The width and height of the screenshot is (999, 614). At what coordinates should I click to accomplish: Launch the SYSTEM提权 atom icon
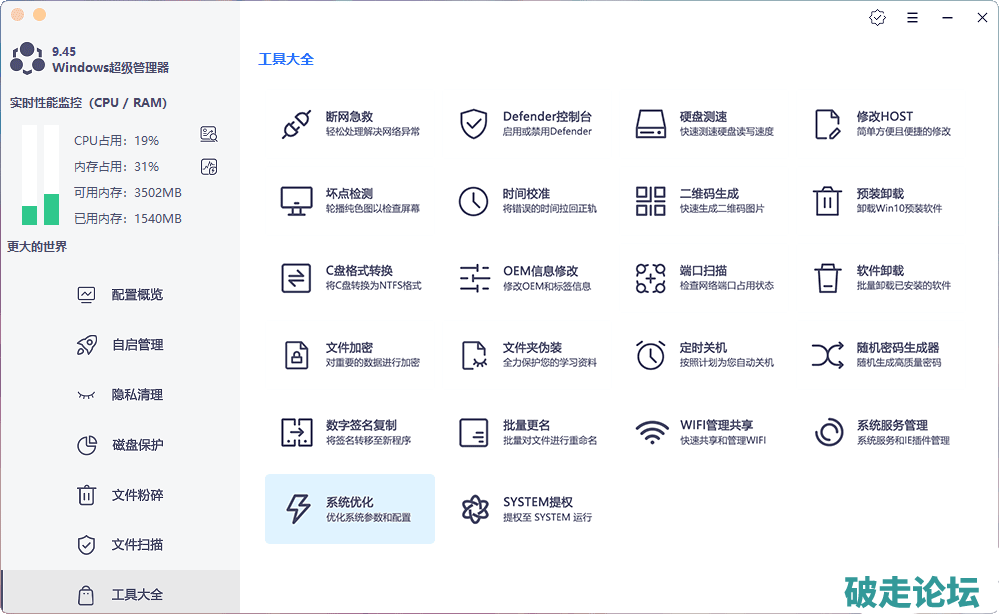[473, 509]
